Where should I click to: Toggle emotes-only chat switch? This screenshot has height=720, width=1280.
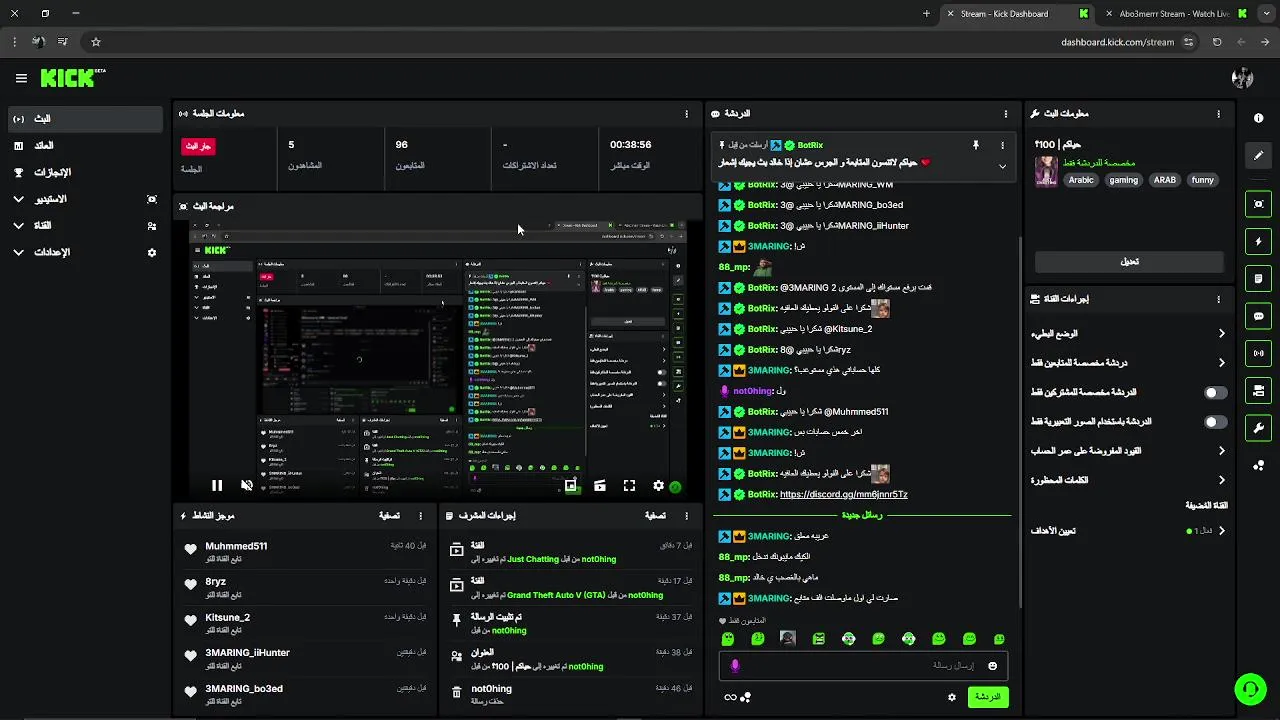[1215, 422]
